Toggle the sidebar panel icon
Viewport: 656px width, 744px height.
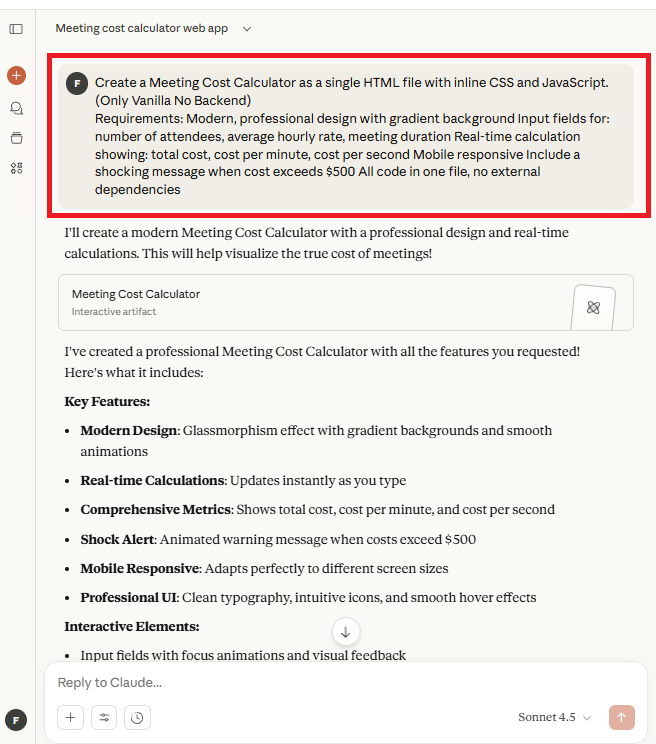(x=16, y=29)
